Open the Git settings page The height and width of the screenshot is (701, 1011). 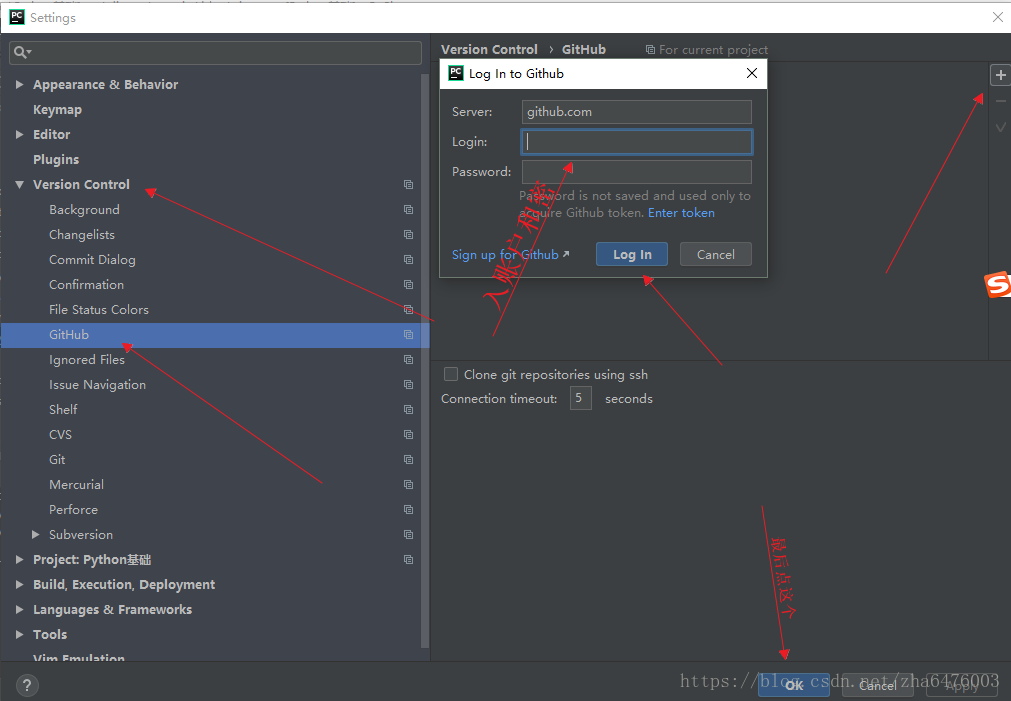tap(57, 459)
